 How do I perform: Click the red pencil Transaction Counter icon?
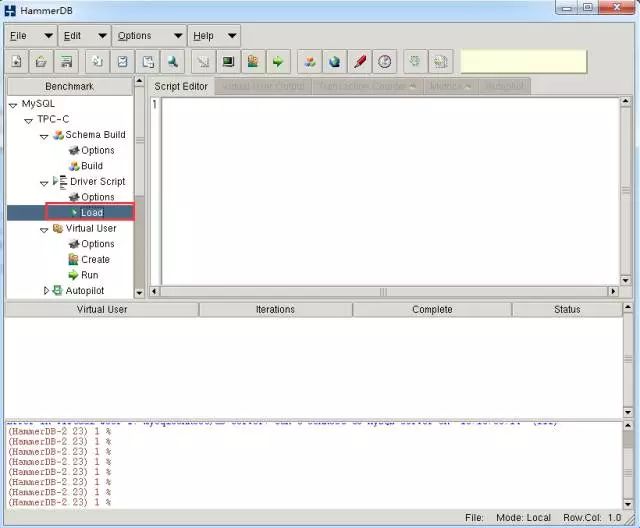point(360,62)
